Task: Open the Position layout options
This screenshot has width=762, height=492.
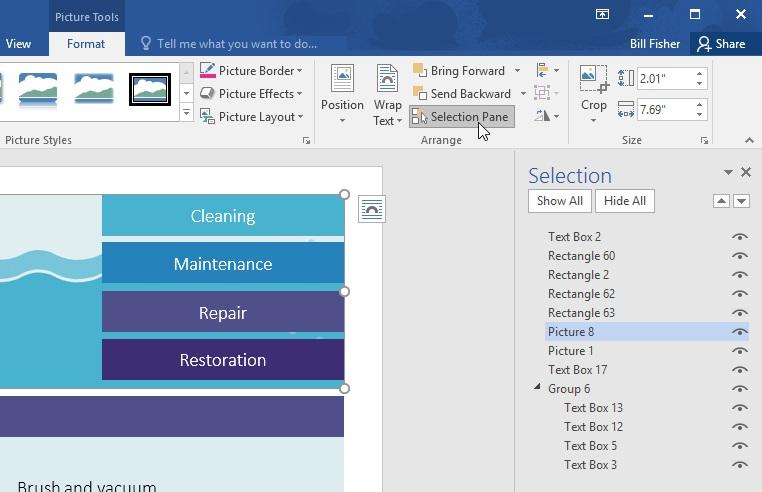Action: tap(342, 94)
